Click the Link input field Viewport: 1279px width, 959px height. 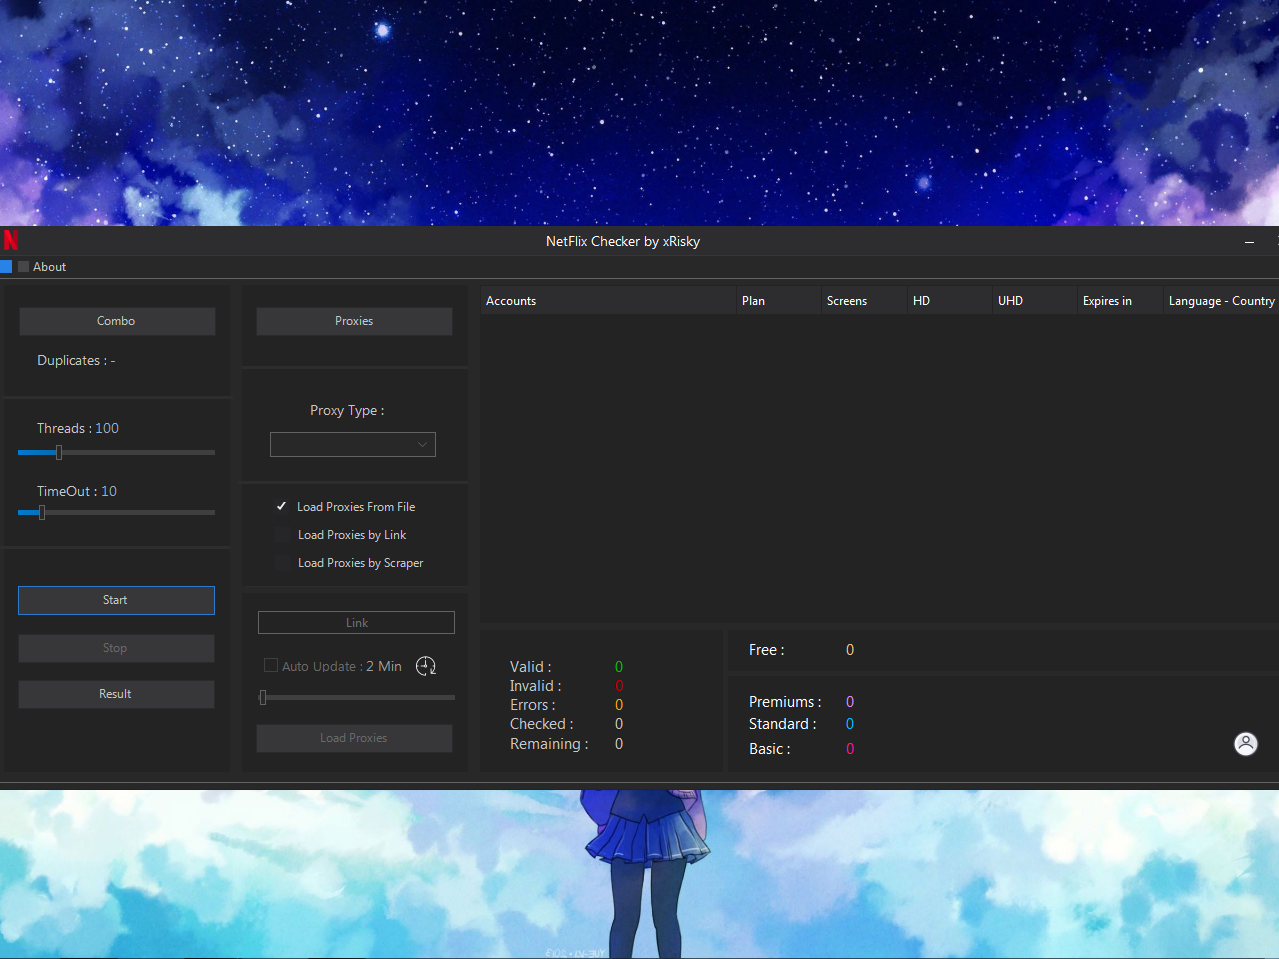click(x=356, y=622)
